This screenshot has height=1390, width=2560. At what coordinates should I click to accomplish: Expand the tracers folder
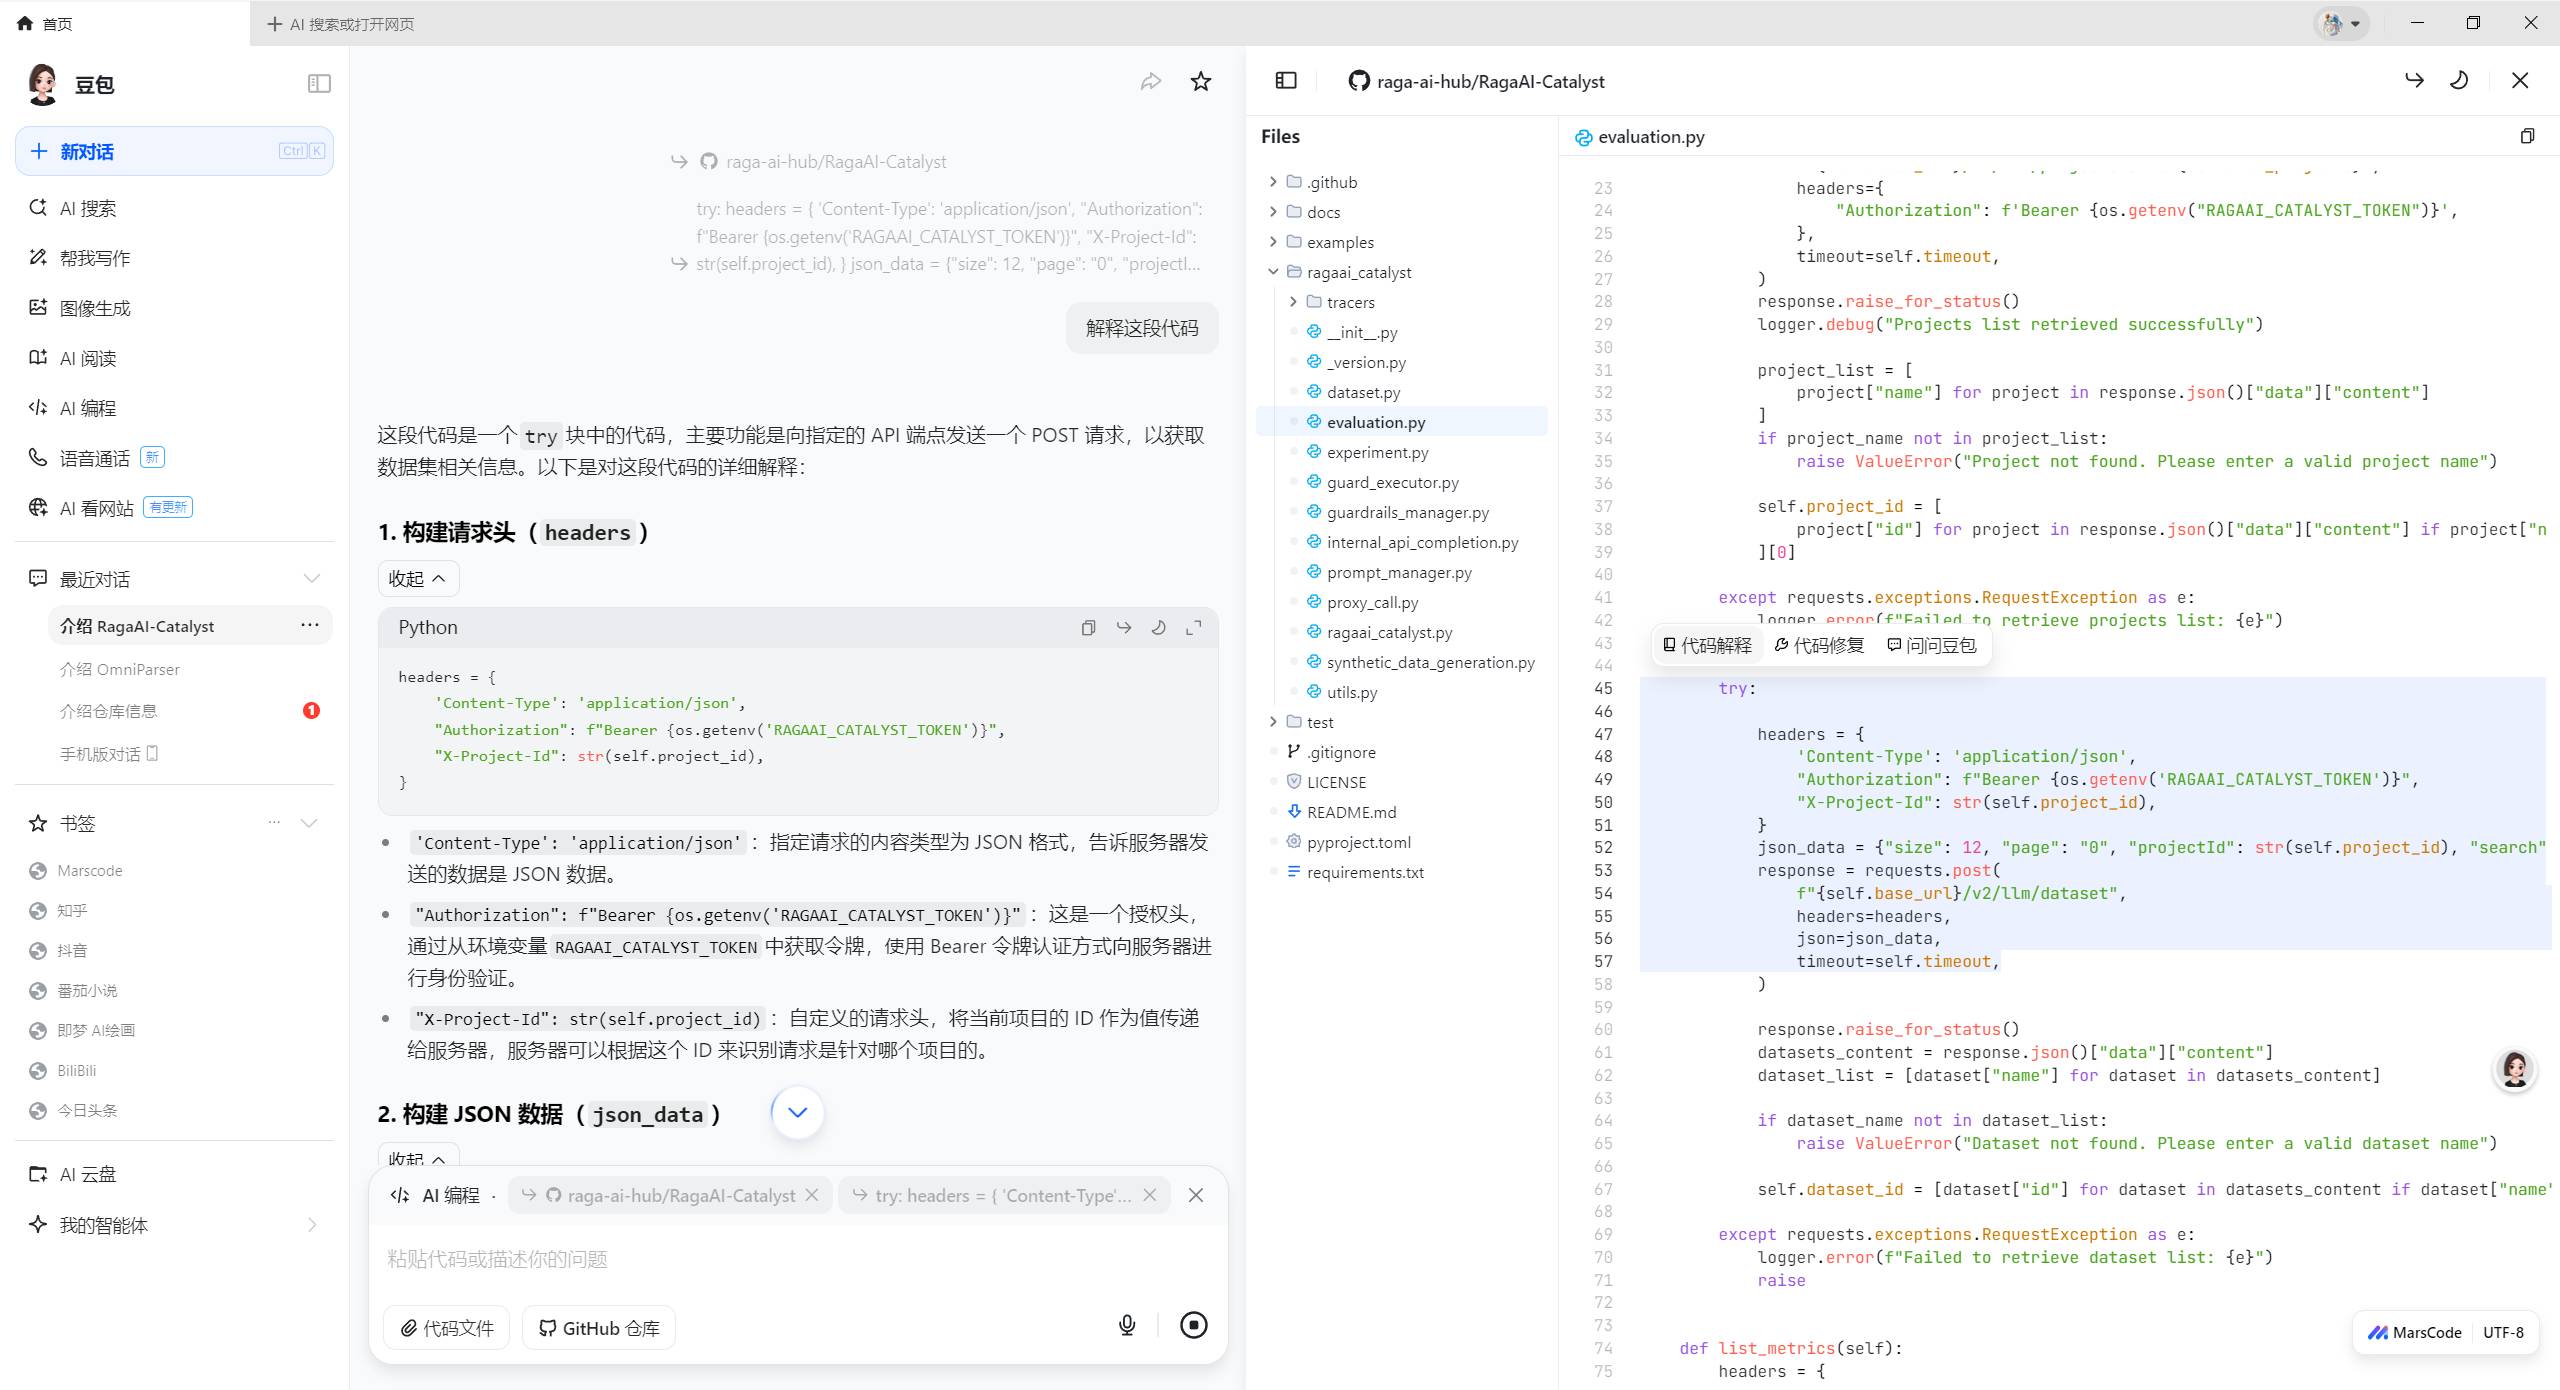pos(1293,302)
